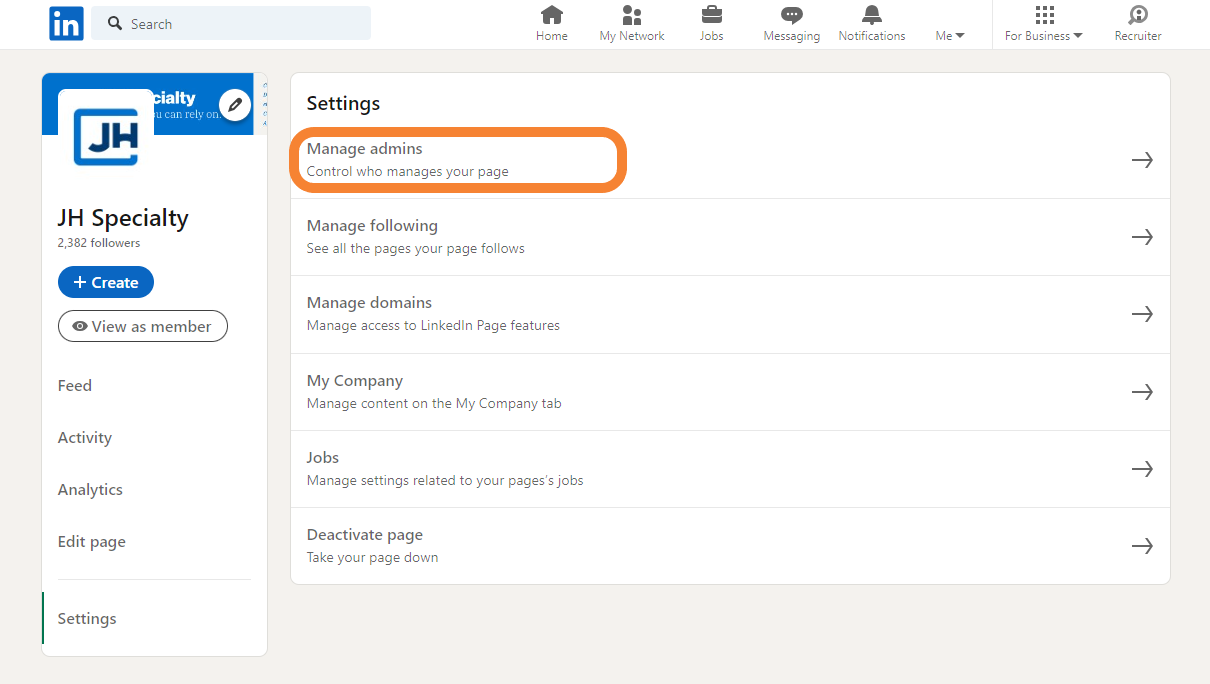Open Manage domains setting
Image resolution: width=1210 pixels, height=684 pixels.
coord(730,314)
